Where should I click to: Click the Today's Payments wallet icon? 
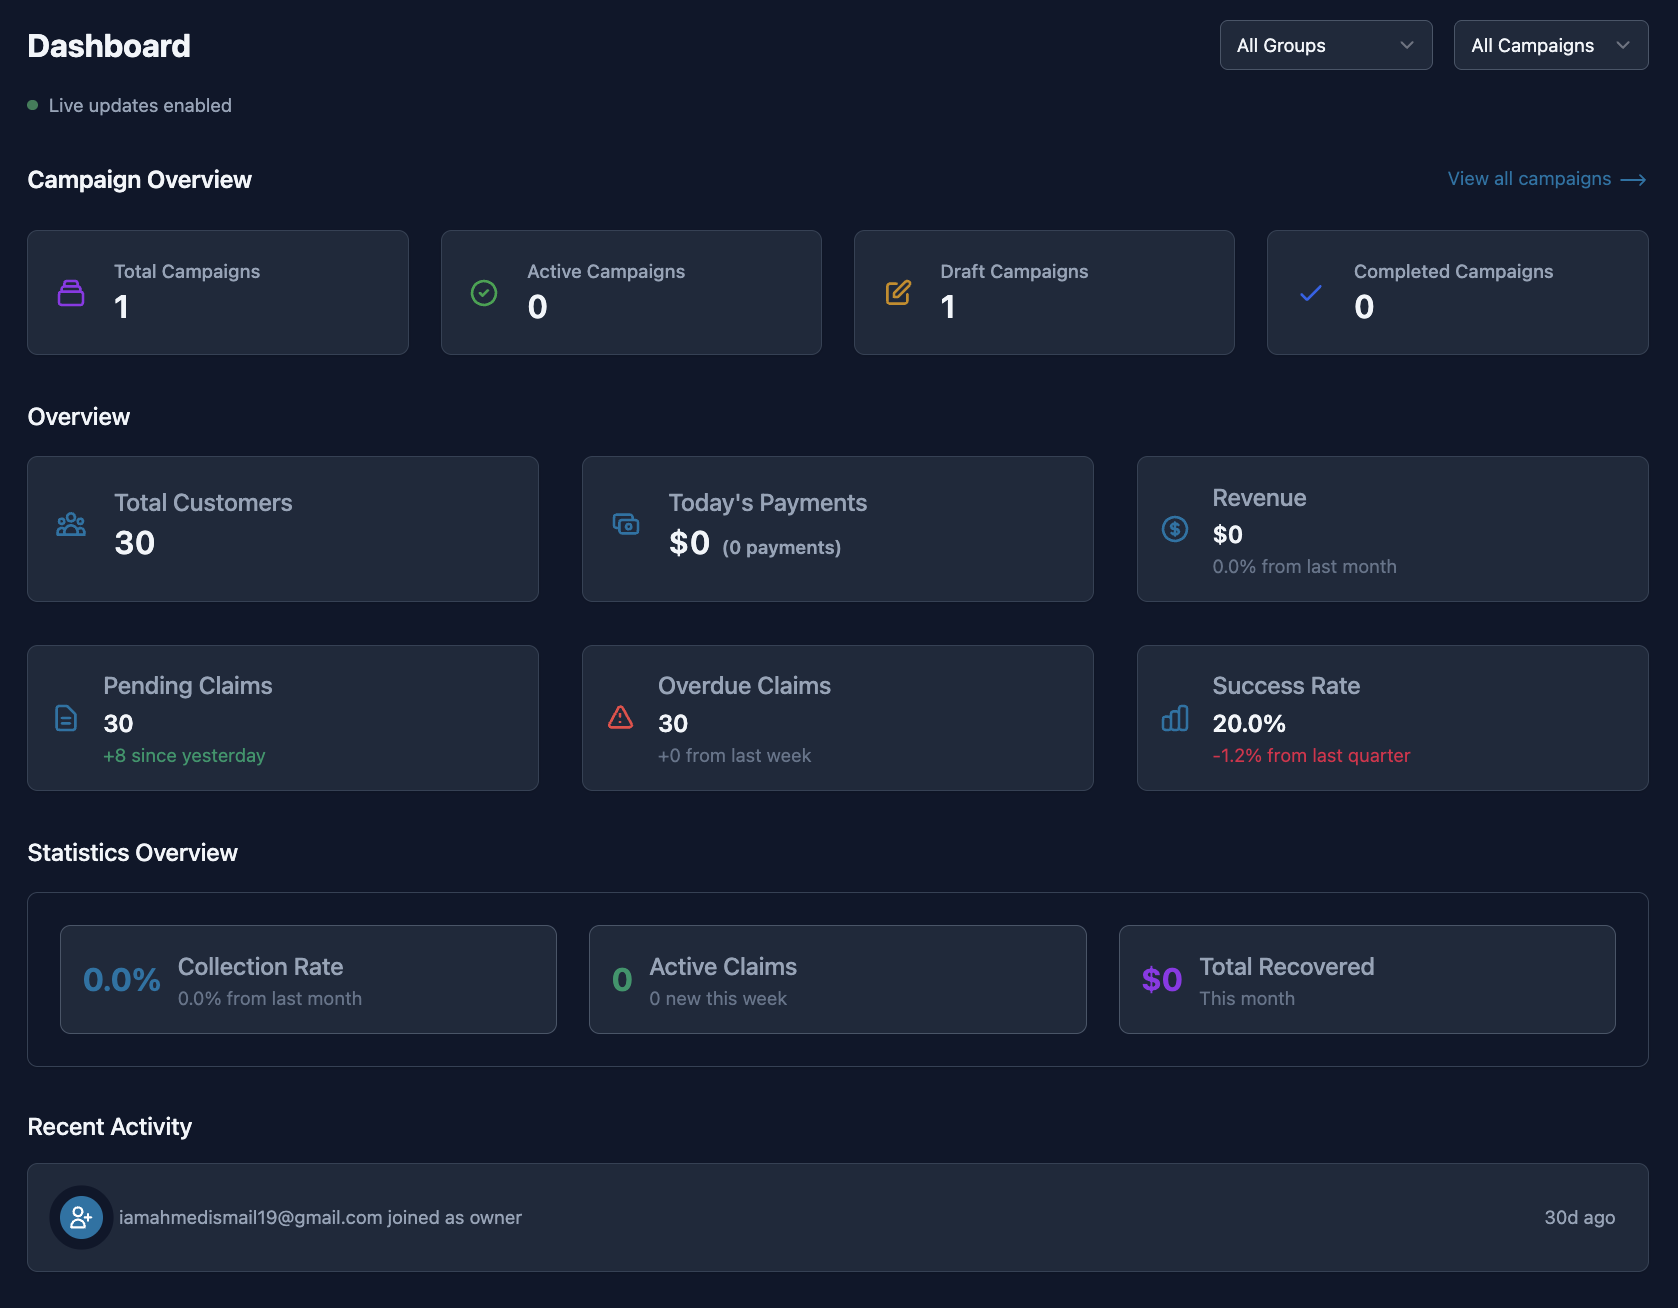[625, 524]
